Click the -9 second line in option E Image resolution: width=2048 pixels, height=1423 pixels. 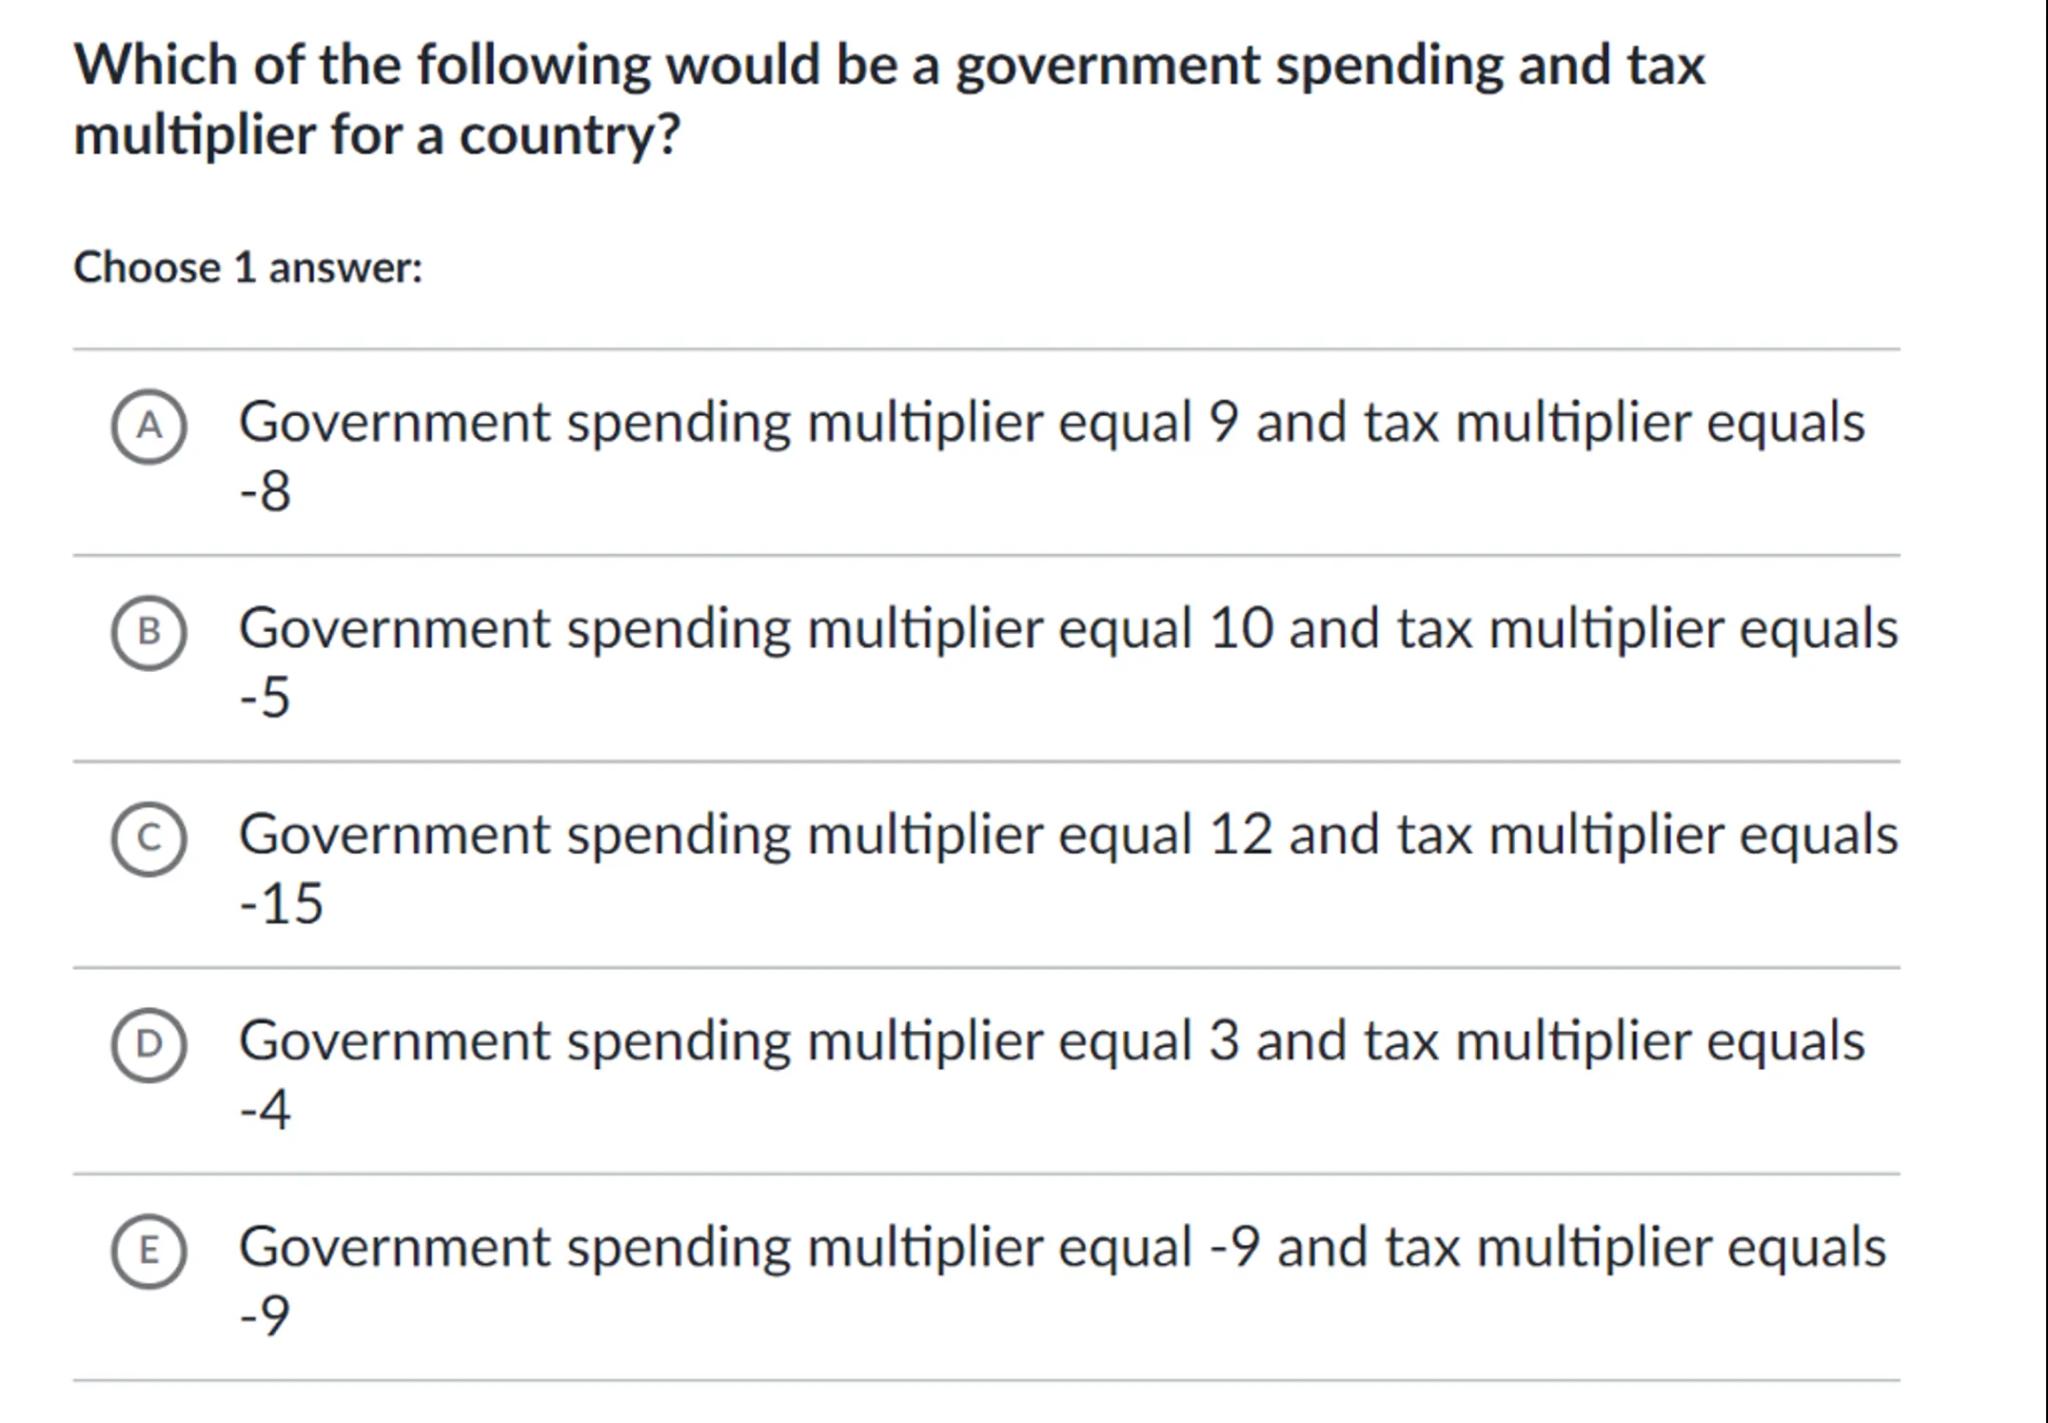(265, 1316)
